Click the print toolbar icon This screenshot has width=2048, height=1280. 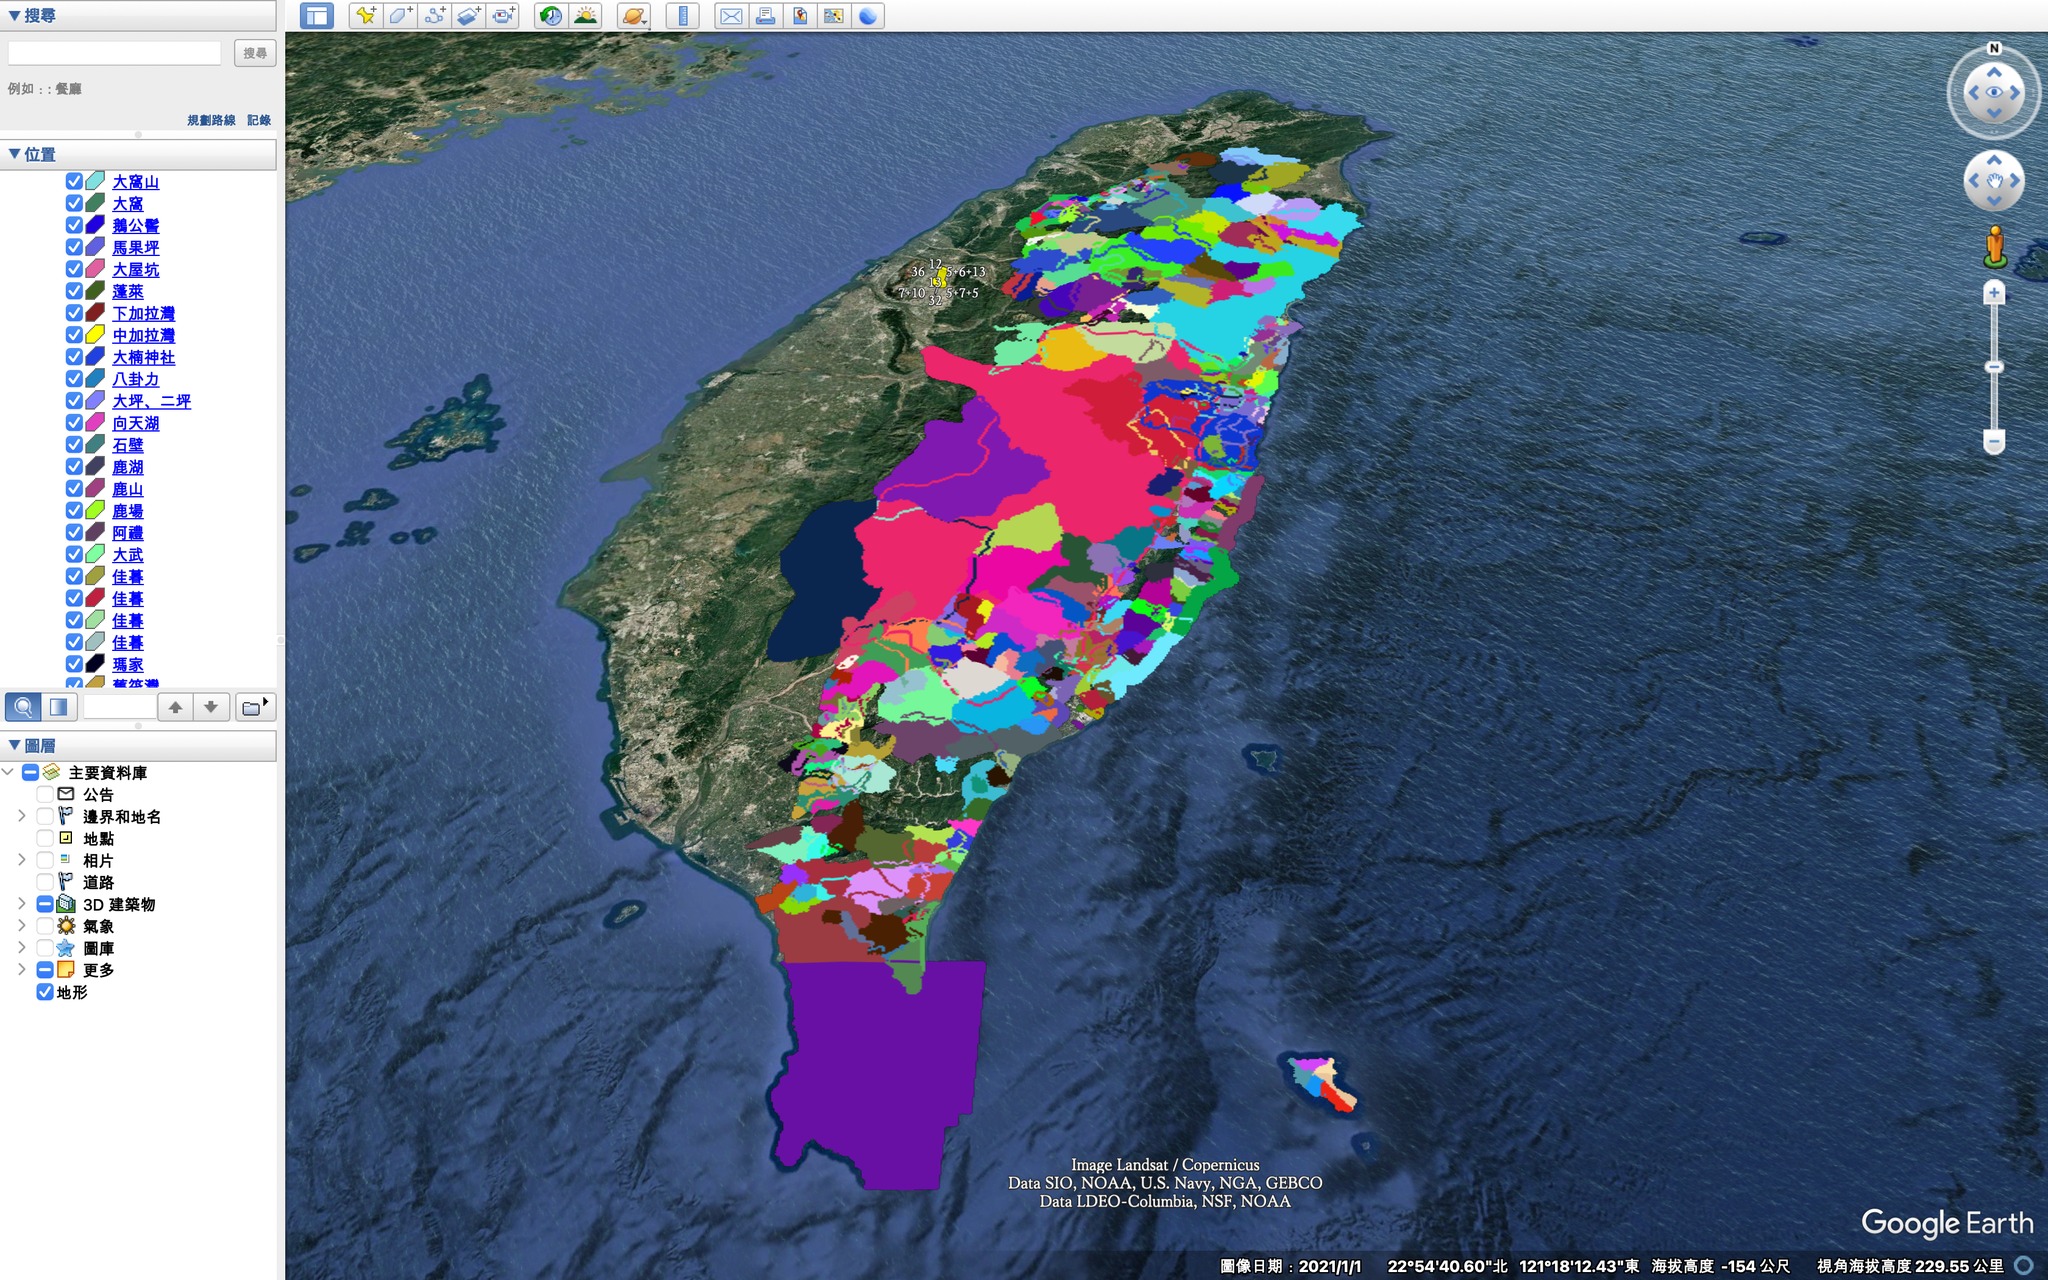coord(766,16)
